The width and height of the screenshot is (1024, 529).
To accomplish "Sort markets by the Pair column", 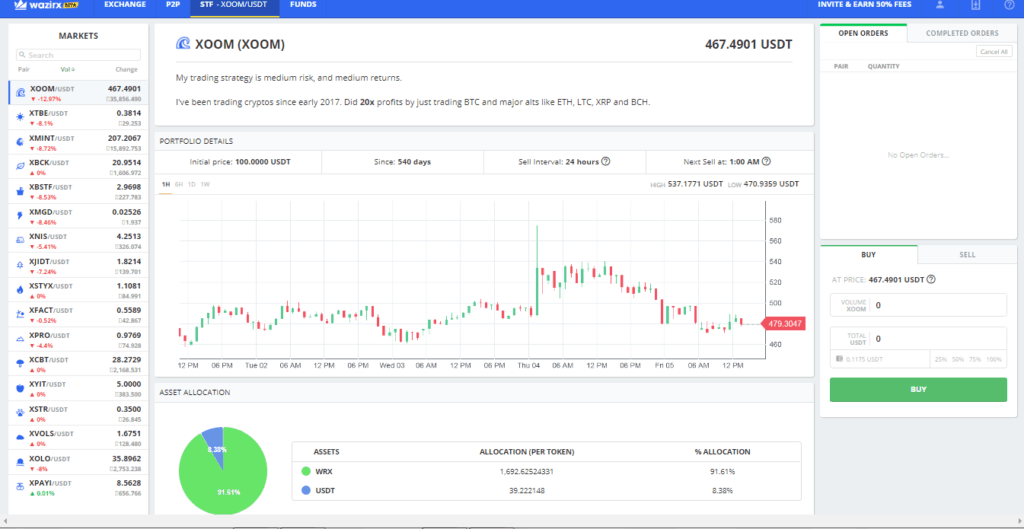I will 24,69.
